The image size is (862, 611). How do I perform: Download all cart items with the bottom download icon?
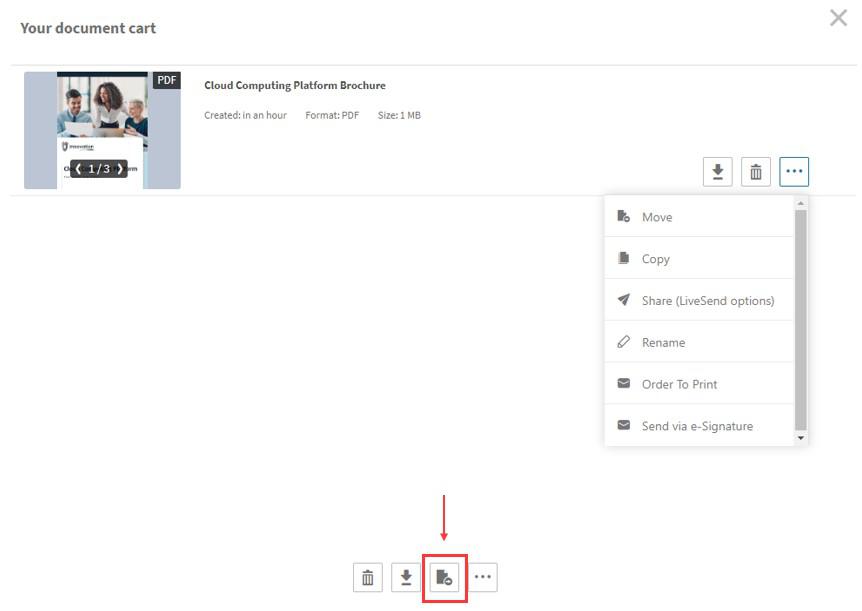(x=406, y=577)
